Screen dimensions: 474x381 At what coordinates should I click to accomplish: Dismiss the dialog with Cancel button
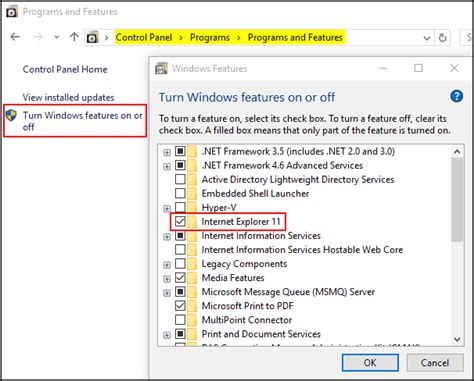point(435,362)
